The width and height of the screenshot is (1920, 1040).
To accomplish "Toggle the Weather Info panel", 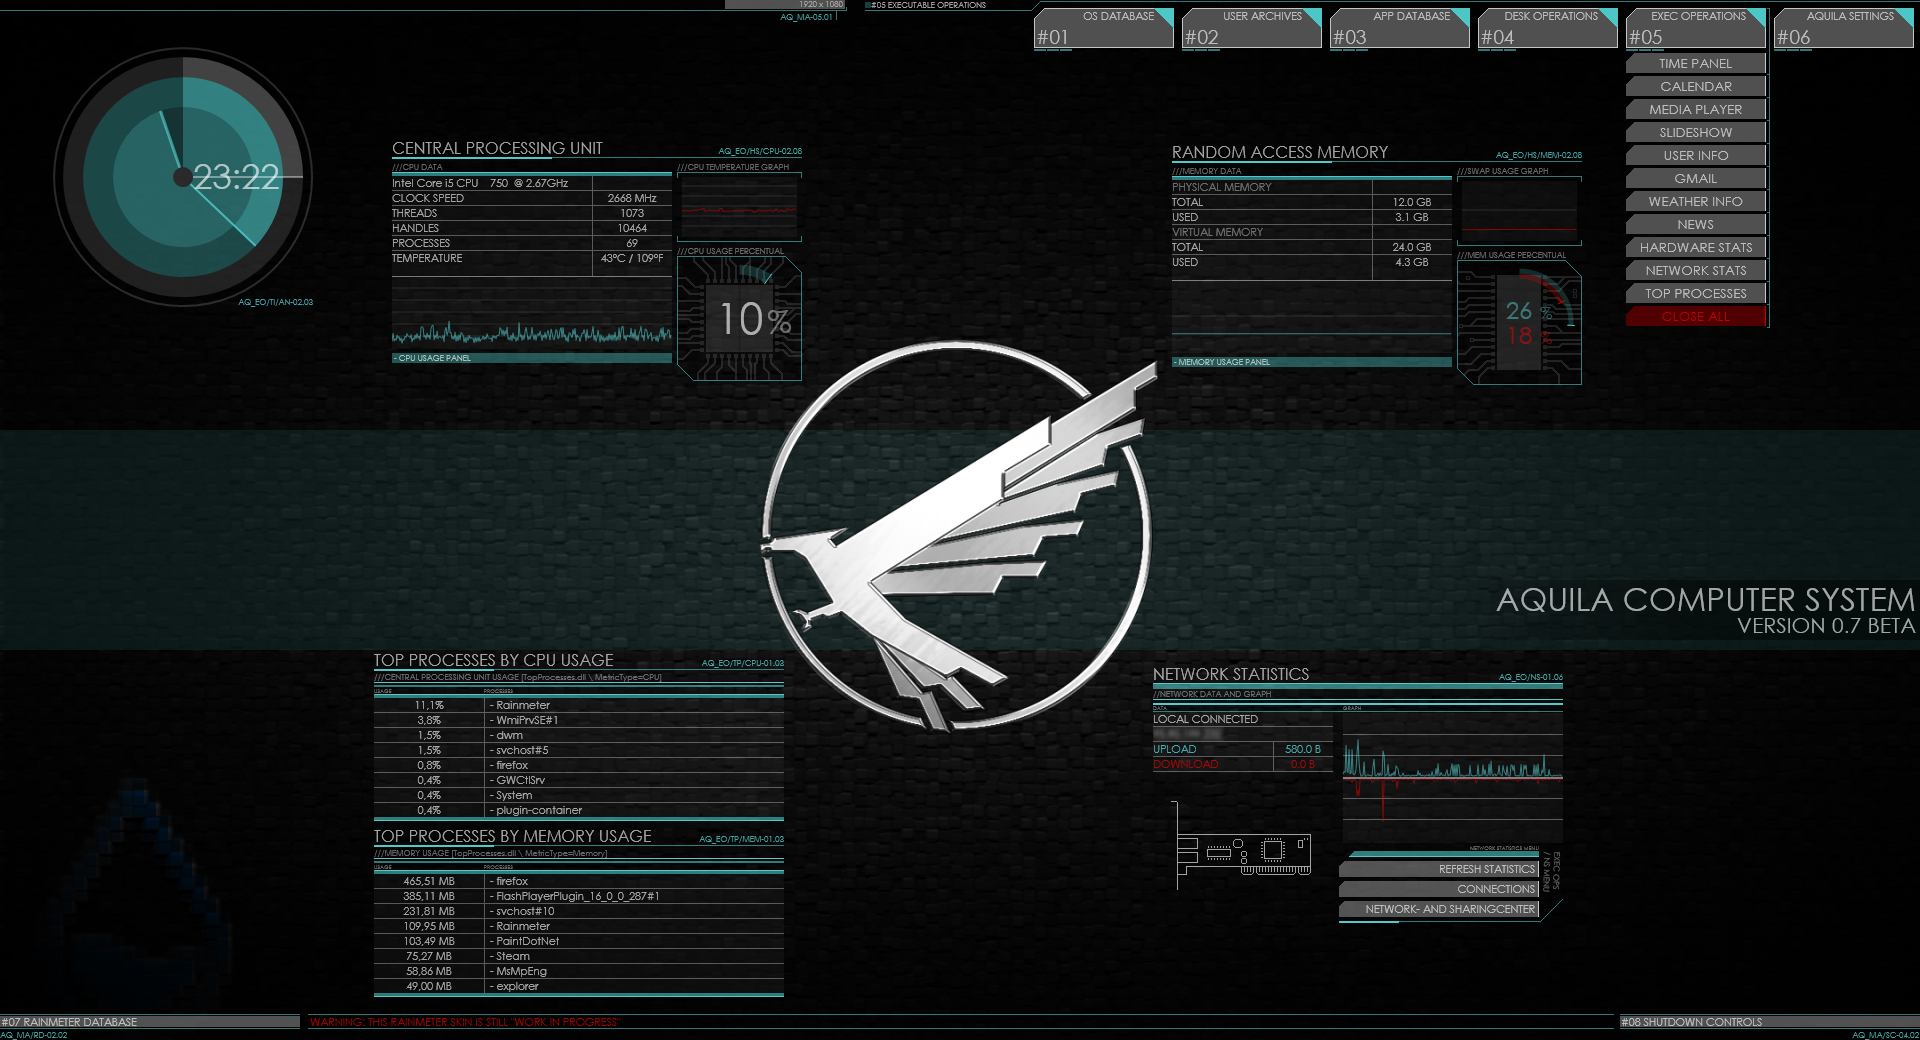I will (x=1695, y=201).
